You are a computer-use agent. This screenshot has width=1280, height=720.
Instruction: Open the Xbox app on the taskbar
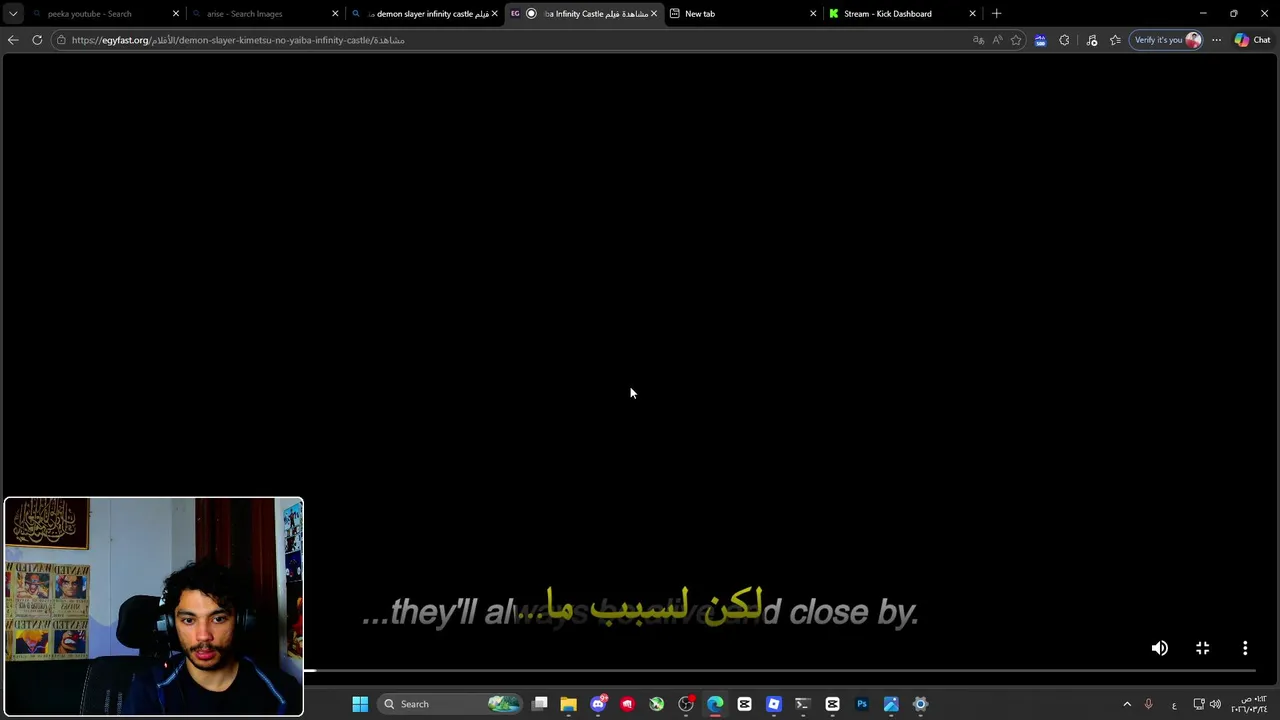point(656,704)
